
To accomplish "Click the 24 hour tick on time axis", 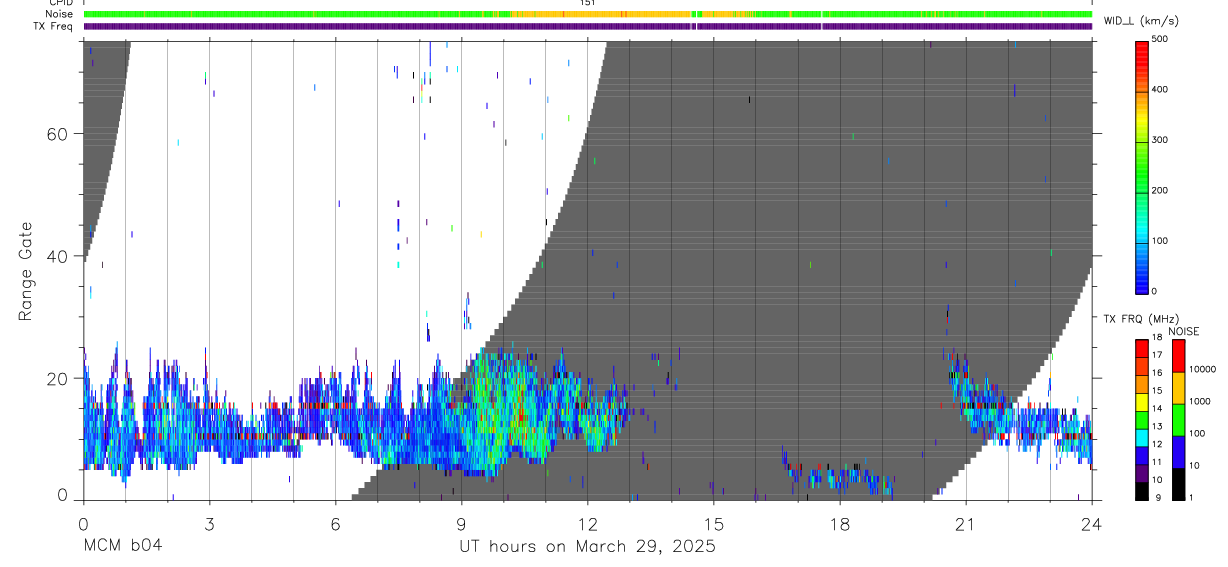I will [x=1092, y=523].
